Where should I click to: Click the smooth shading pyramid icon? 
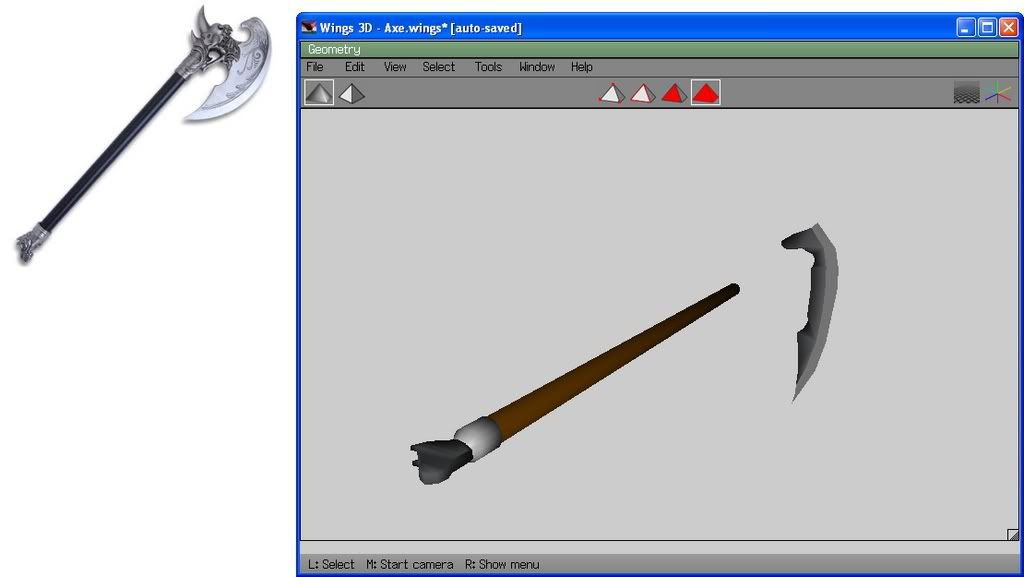pyautogui.click(x=319, y=93)
